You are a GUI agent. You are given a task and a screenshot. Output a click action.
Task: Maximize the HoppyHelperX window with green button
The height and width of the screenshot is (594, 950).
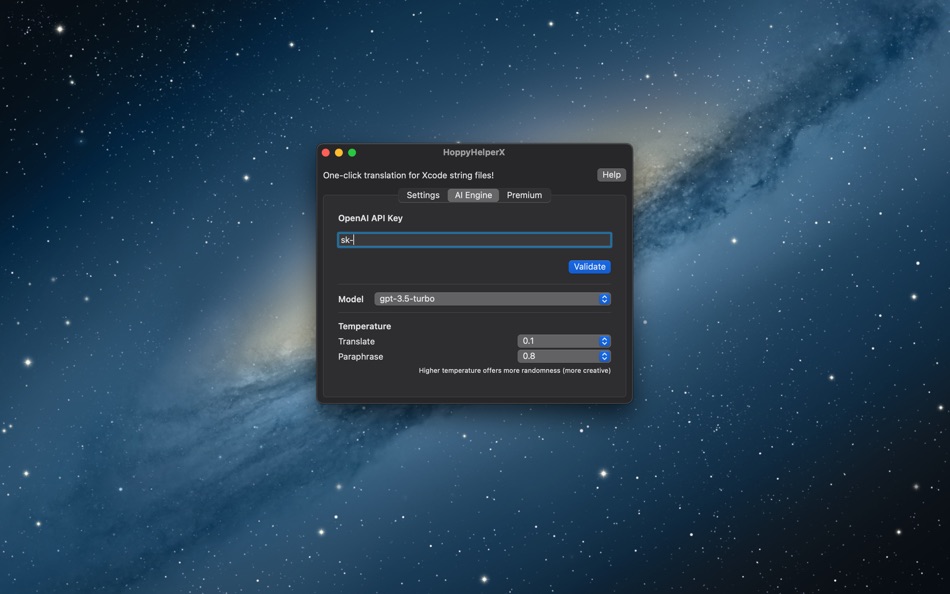coord(352,153)
